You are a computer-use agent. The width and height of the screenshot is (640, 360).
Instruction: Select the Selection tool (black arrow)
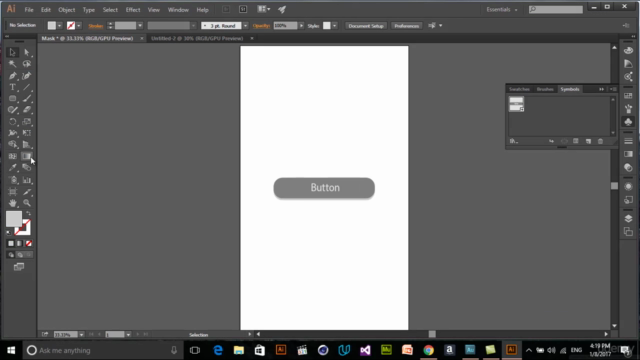click(12, 52)
